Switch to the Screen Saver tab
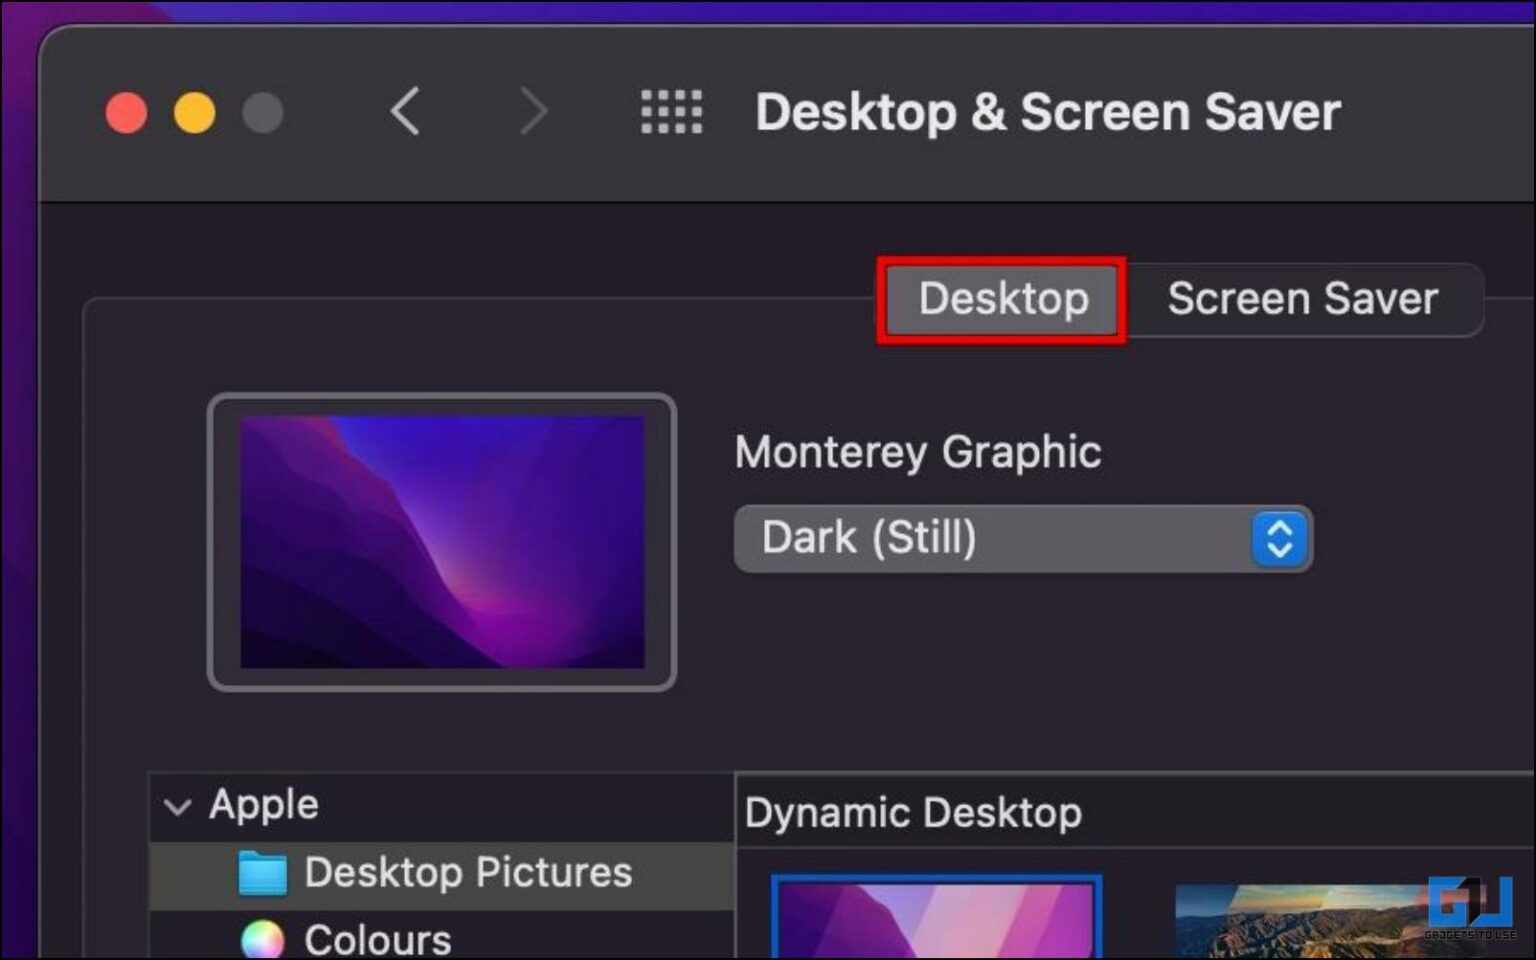 (1302, 299)
